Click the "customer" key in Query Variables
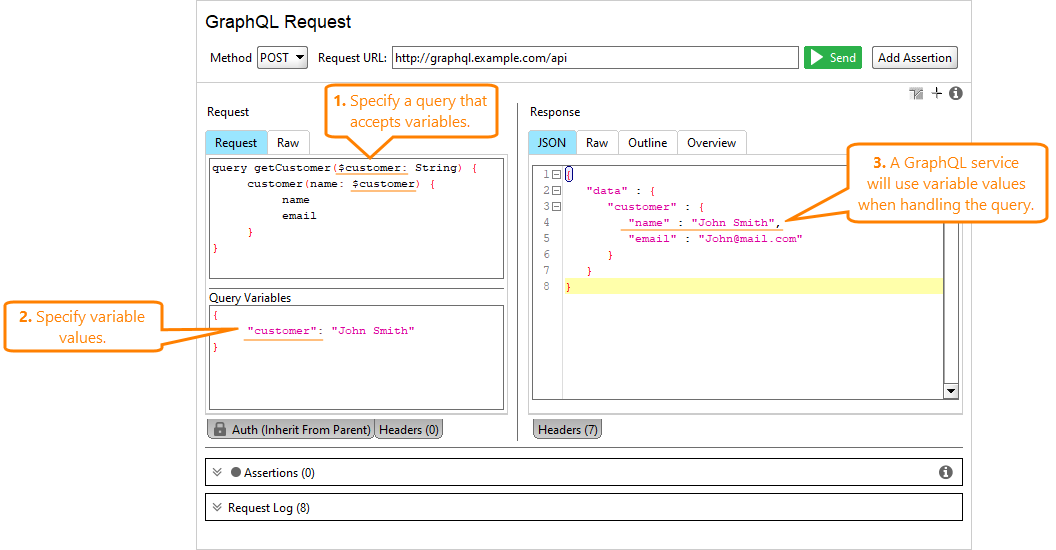 point(282,331)
